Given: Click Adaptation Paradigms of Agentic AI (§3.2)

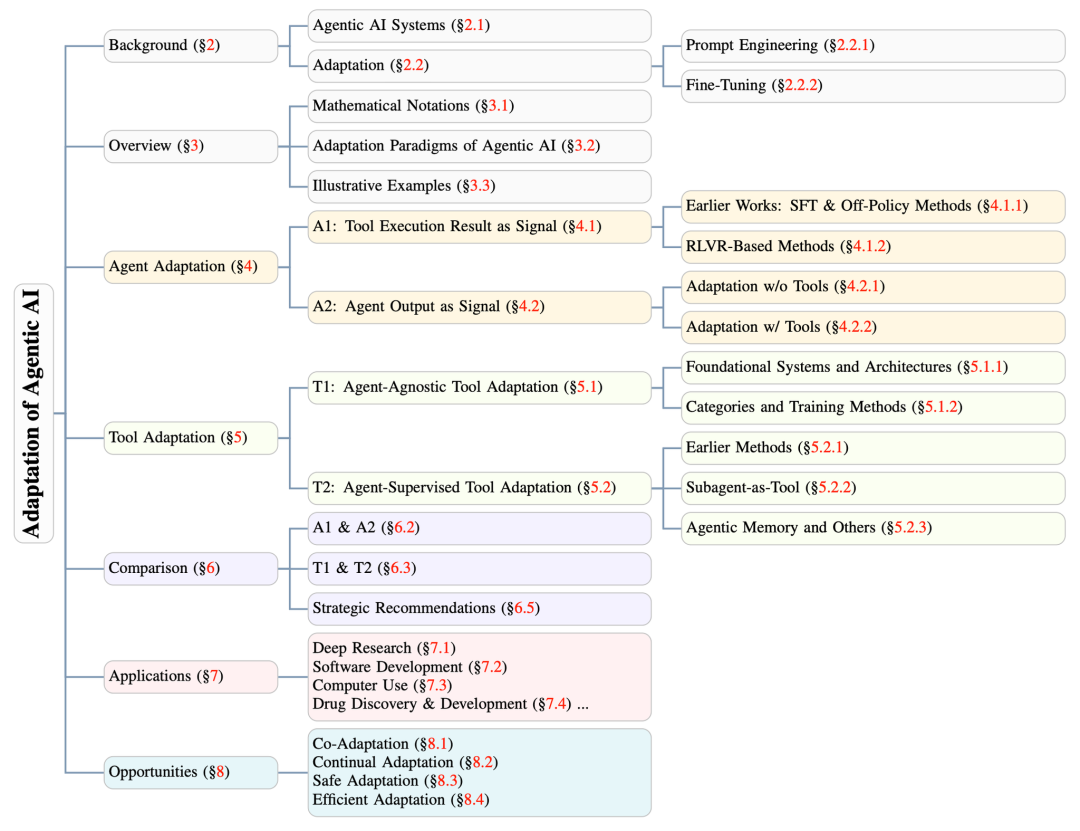Looking at the screenshot, I should (479, 146).
